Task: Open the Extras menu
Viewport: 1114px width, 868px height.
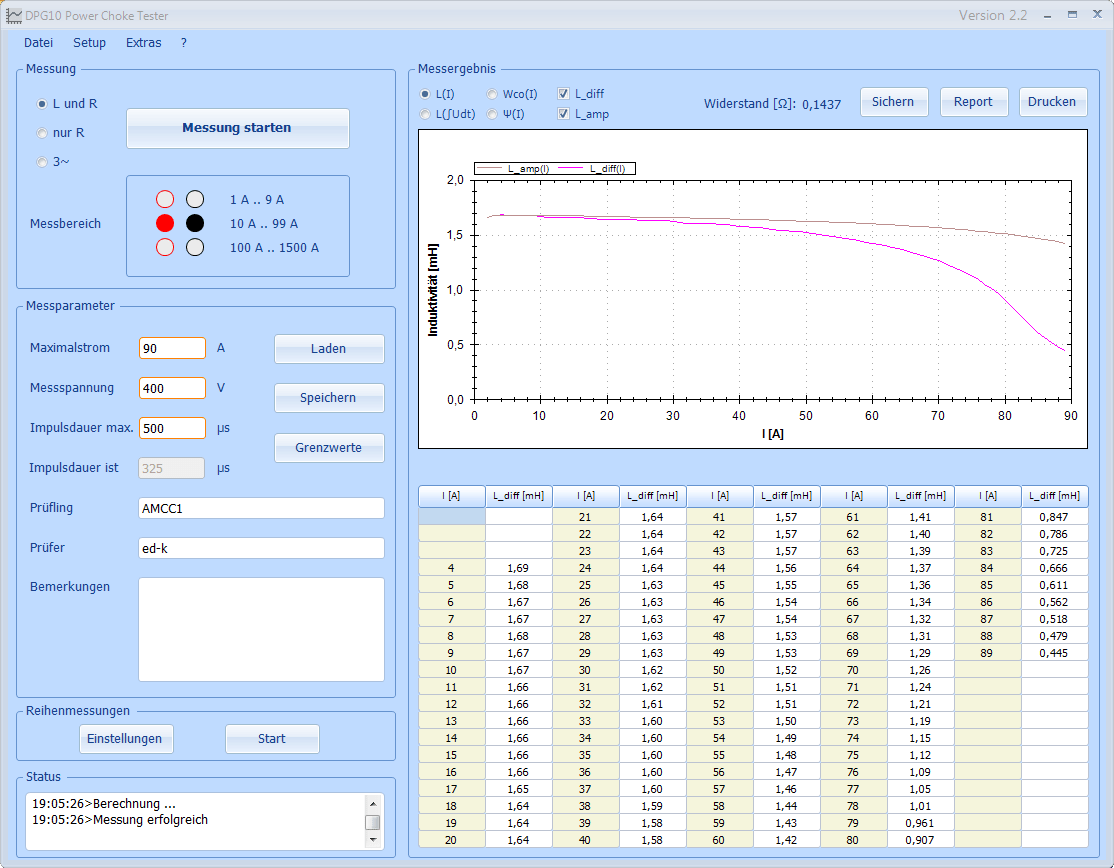Action: 143,43
